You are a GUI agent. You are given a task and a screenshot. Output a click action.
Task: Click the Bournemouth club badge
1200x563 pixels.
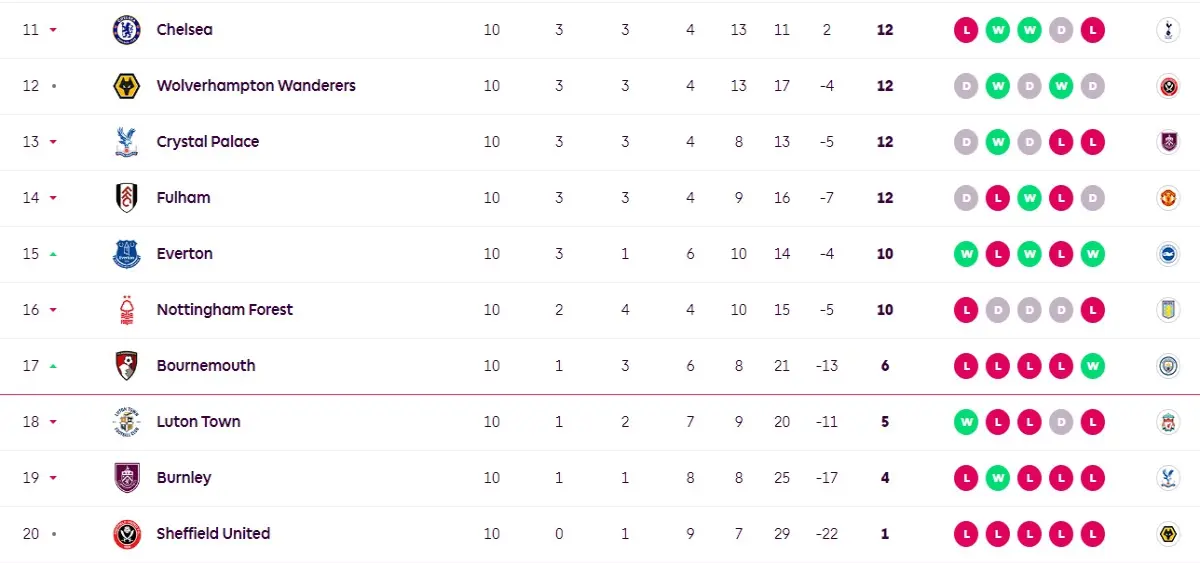point(127,366)
